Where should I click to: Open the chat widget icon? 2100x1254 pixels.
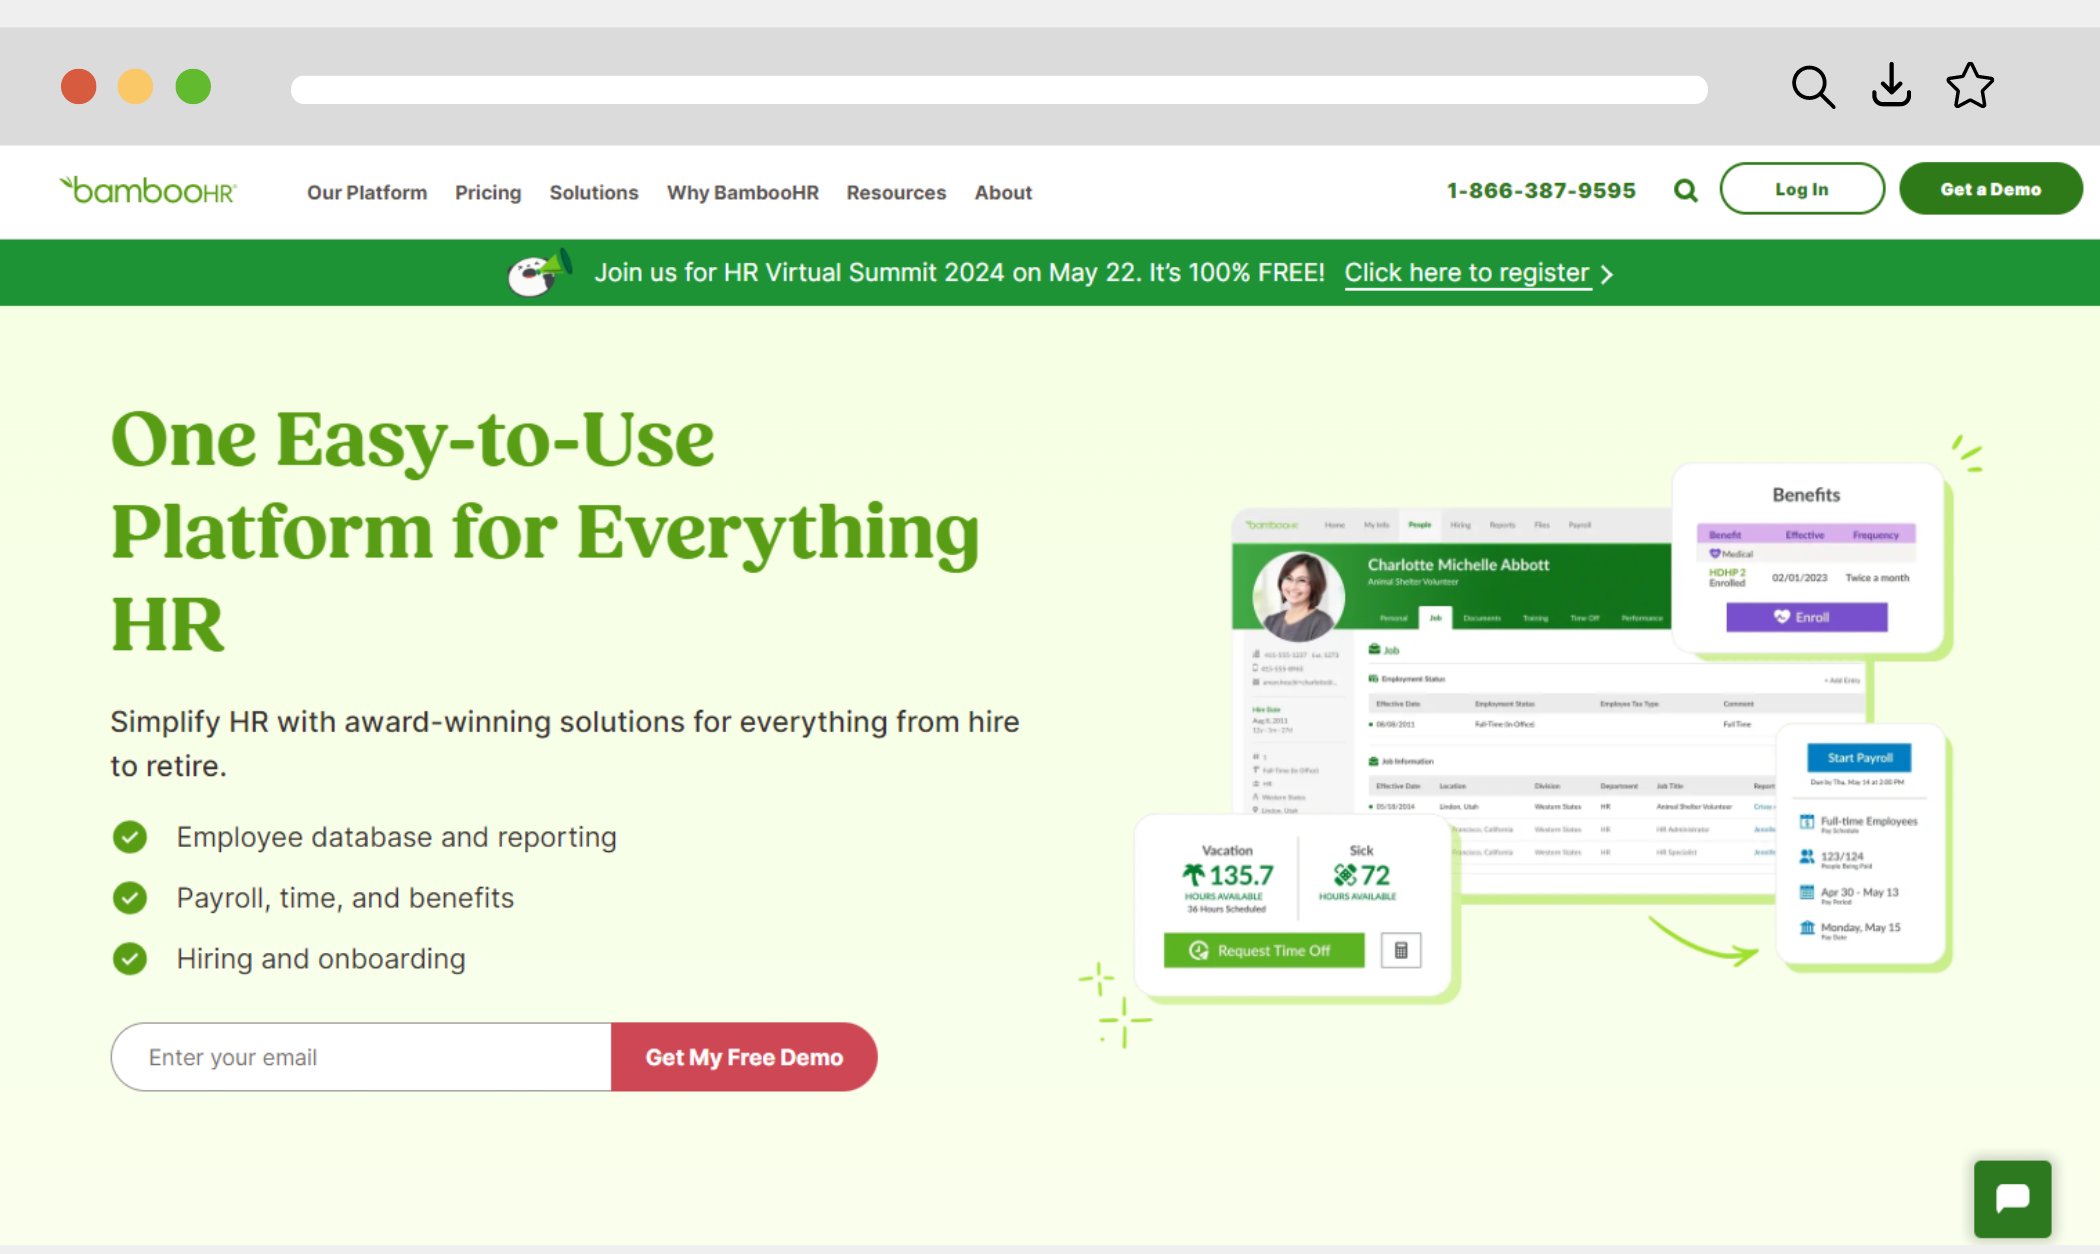point(2012,1198)
